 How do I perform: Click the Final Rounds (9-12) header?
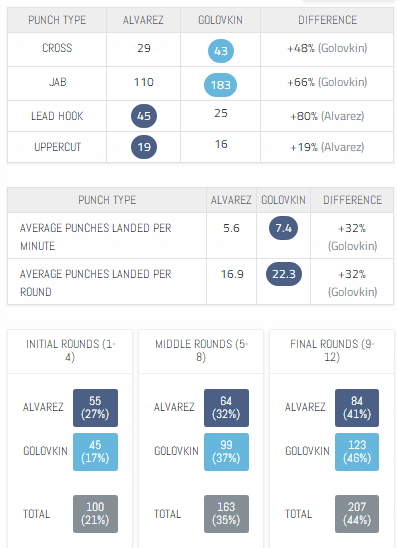pyautogui.click(x=332, y=351)
